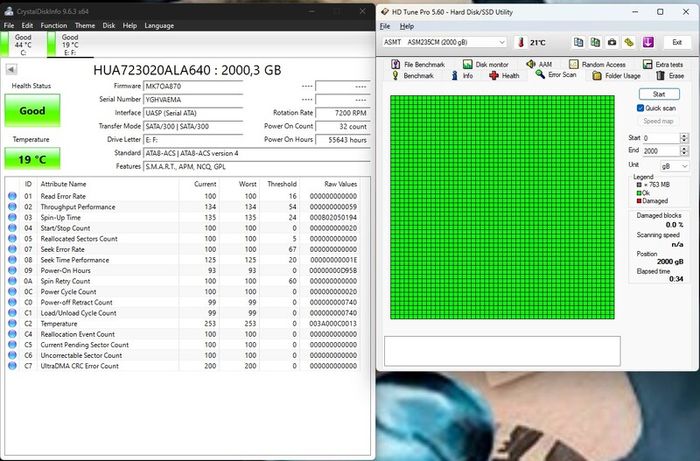This screenshot has width=700, height=461.
Task: Open the File Benchmark tab in HD Tune
Action: point(418,64)
